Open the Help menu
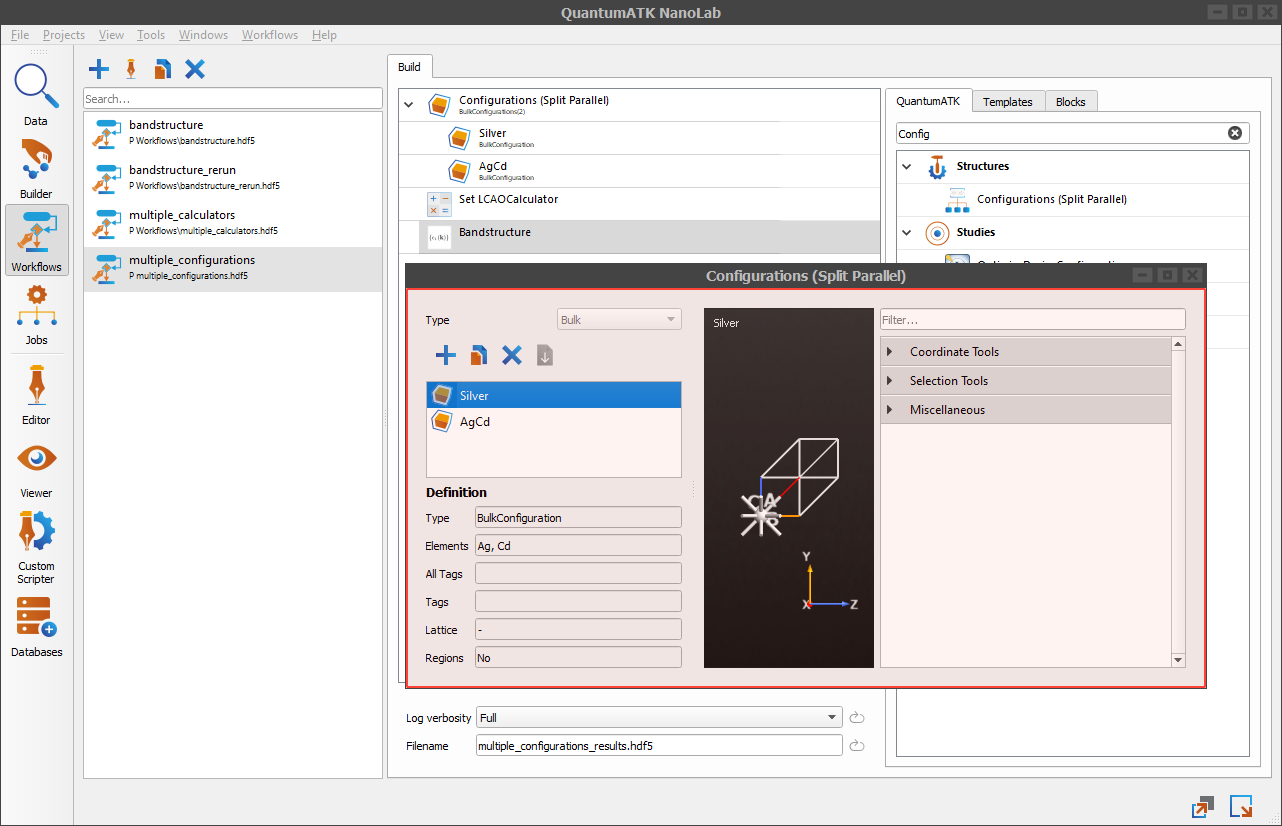Screen dimensions: 1282x826 coord(324,35)
